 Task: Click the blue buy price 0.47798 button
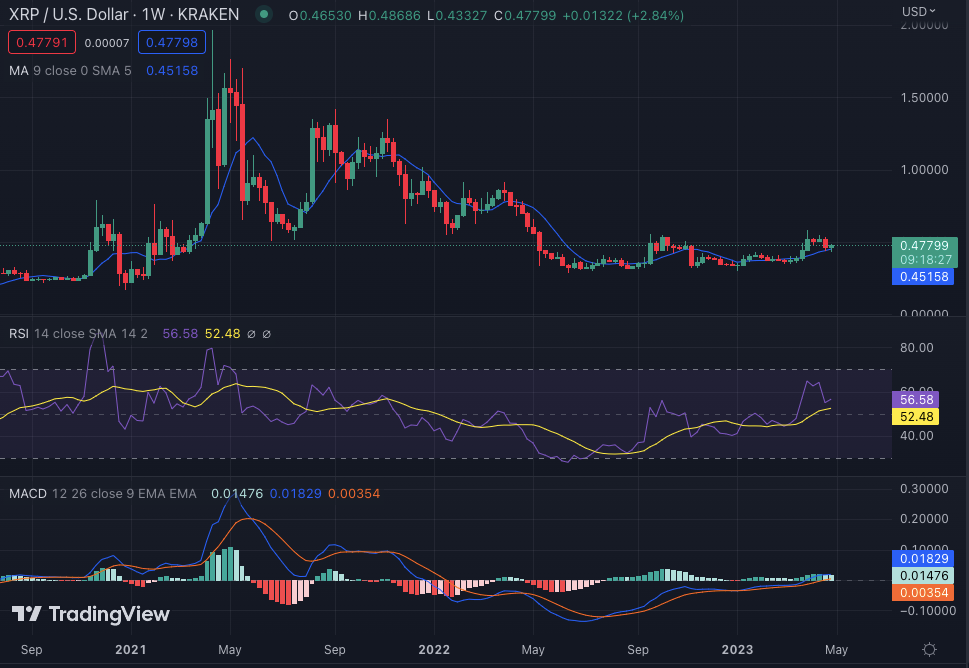coord(172,43)
